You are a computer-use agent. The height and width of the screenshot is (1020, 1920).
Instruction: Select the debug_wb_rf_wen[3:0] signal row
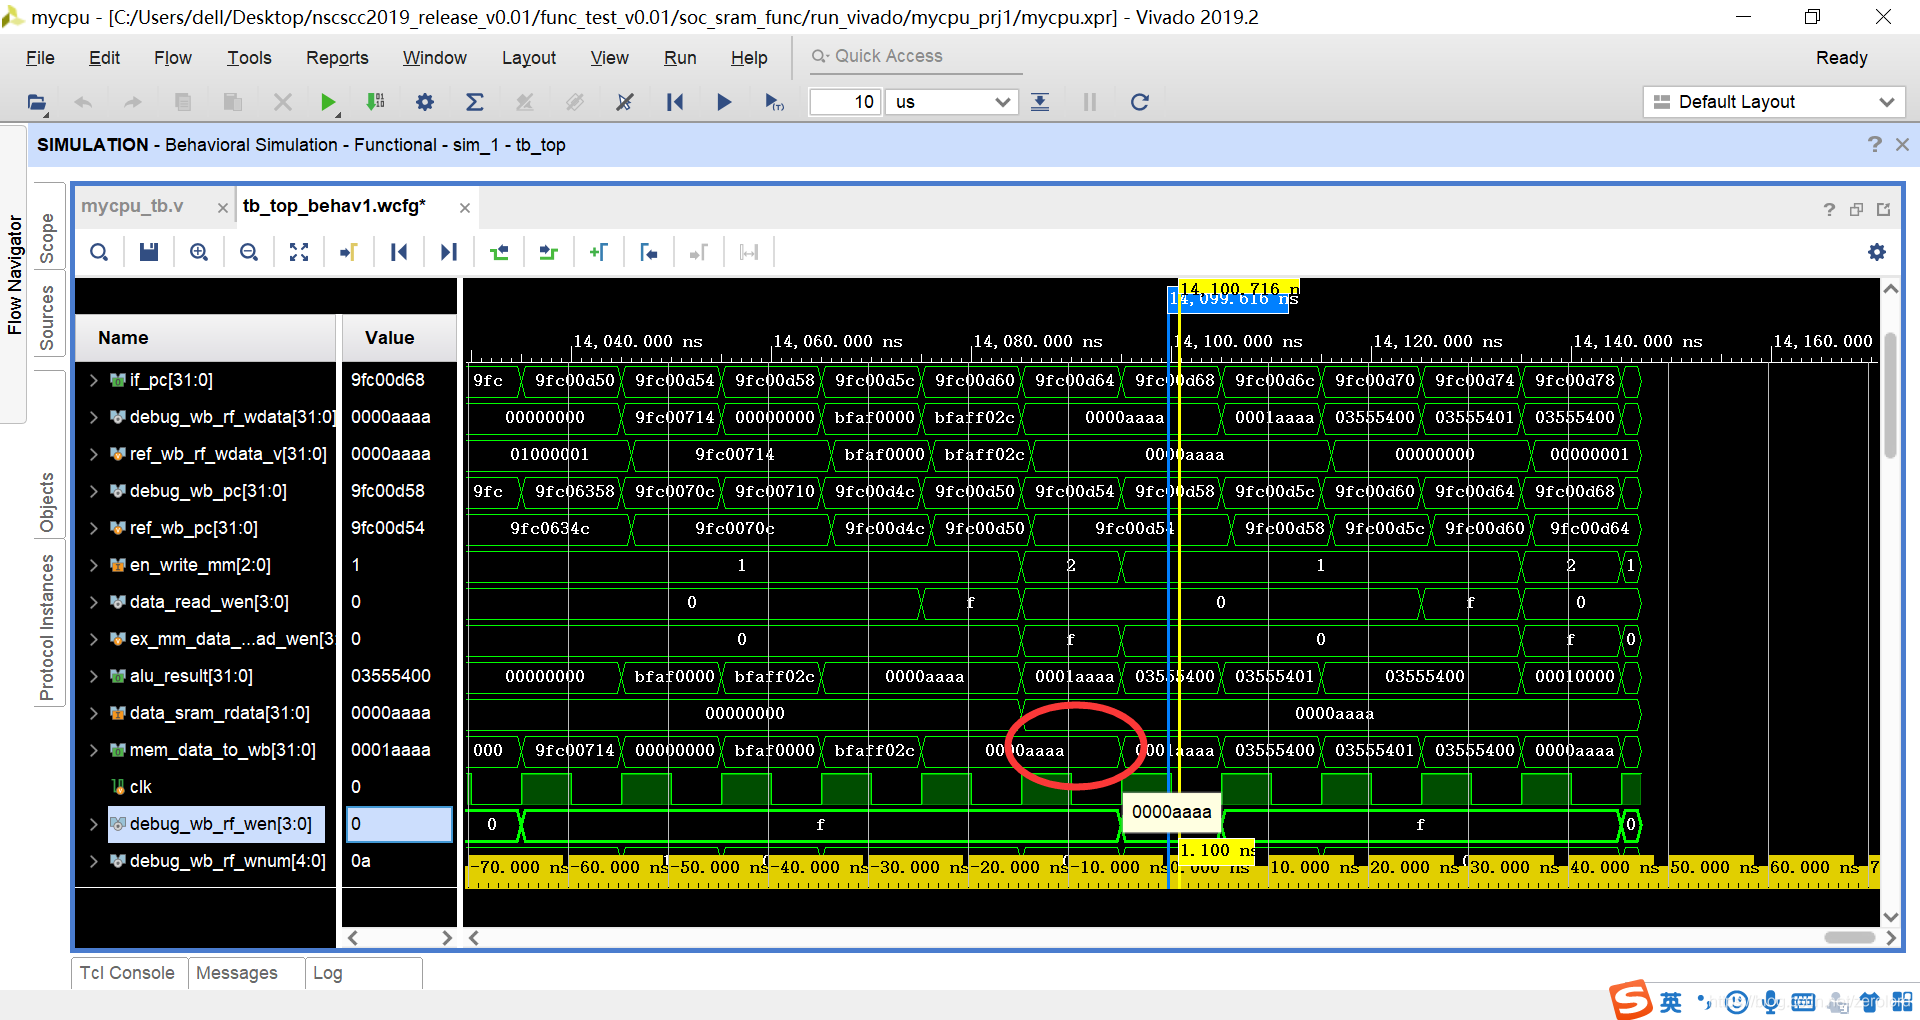coord(215,824)
